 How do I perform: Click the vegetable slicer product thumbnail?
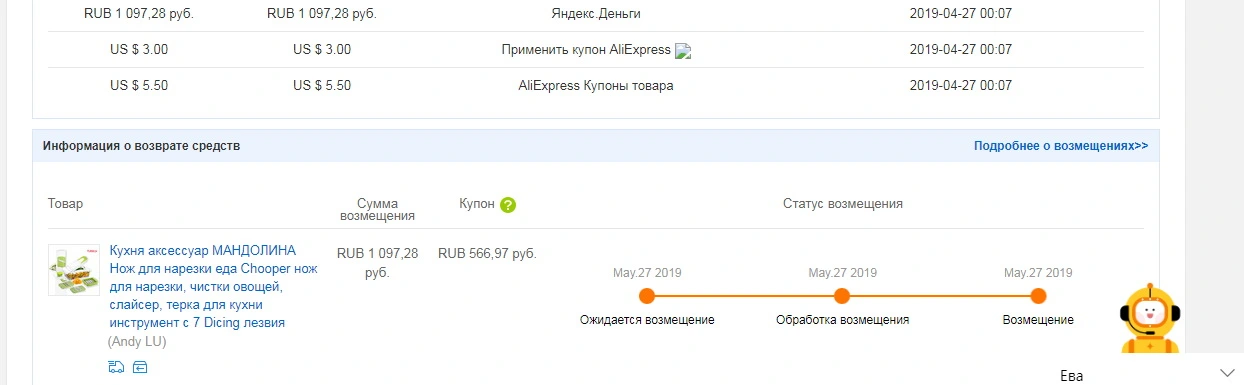pyautogui.click(x=74, y=269)
